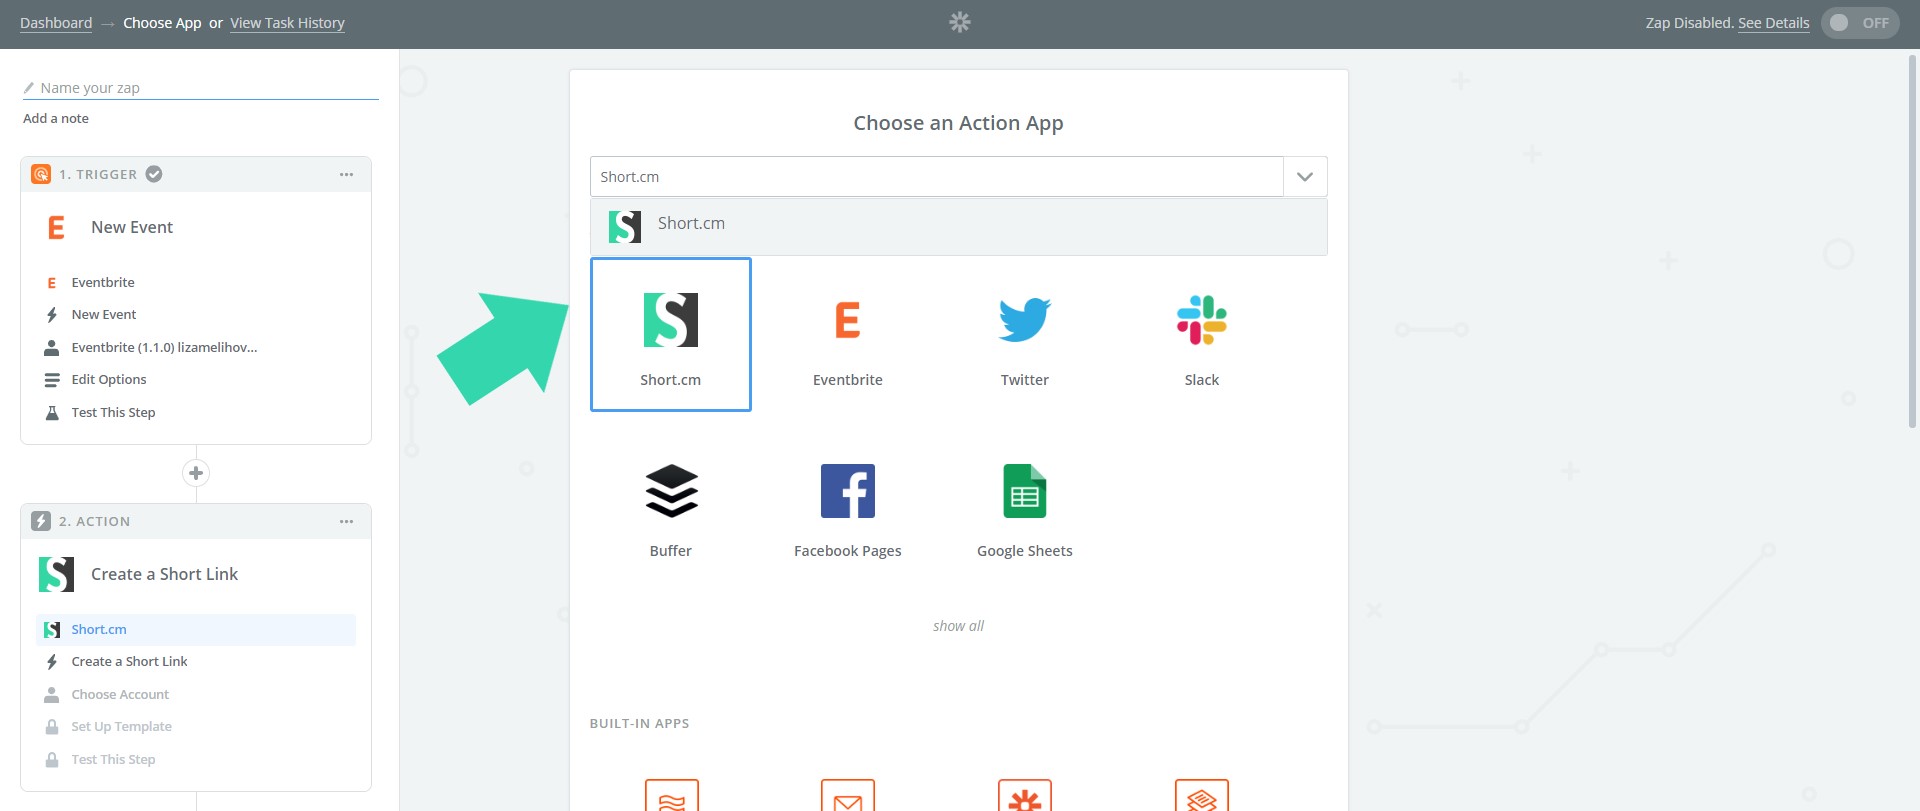
Task: Open View Task History link
Action: 287,23
